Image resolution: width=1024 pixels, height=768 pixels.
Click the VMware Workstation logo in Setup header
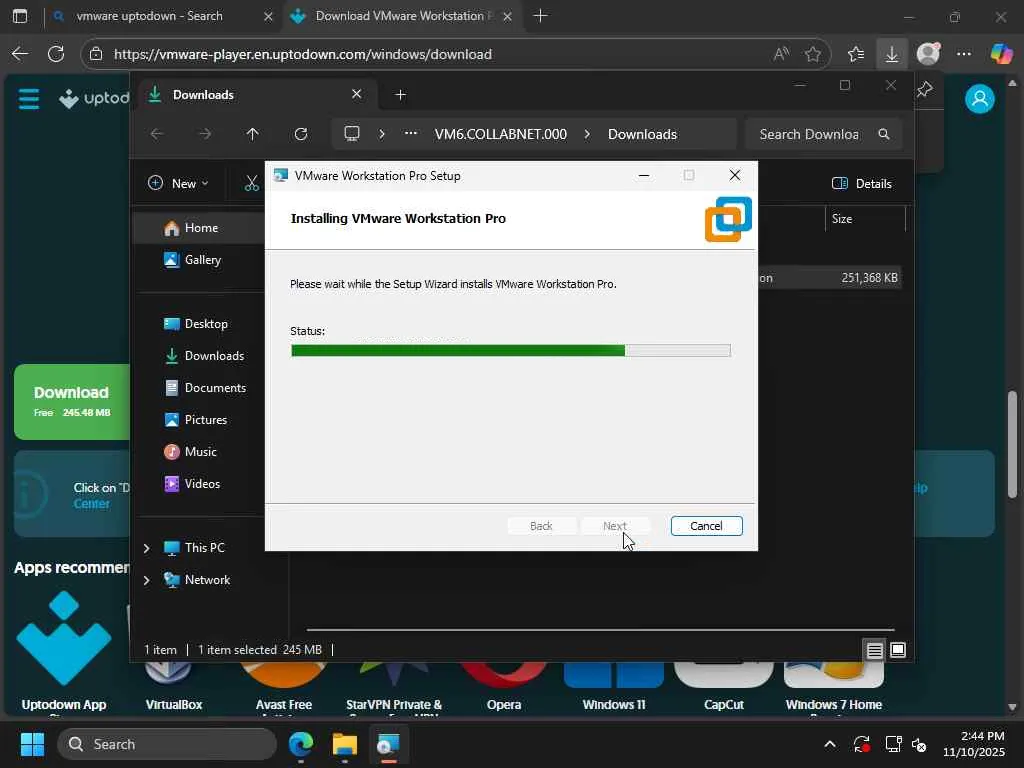point(728,219)
